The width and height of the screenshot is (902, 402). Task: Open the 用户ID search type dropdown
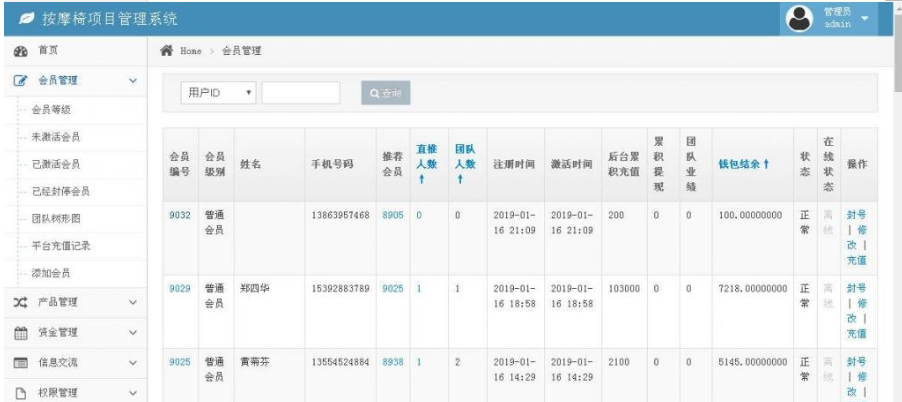[219, 93]
